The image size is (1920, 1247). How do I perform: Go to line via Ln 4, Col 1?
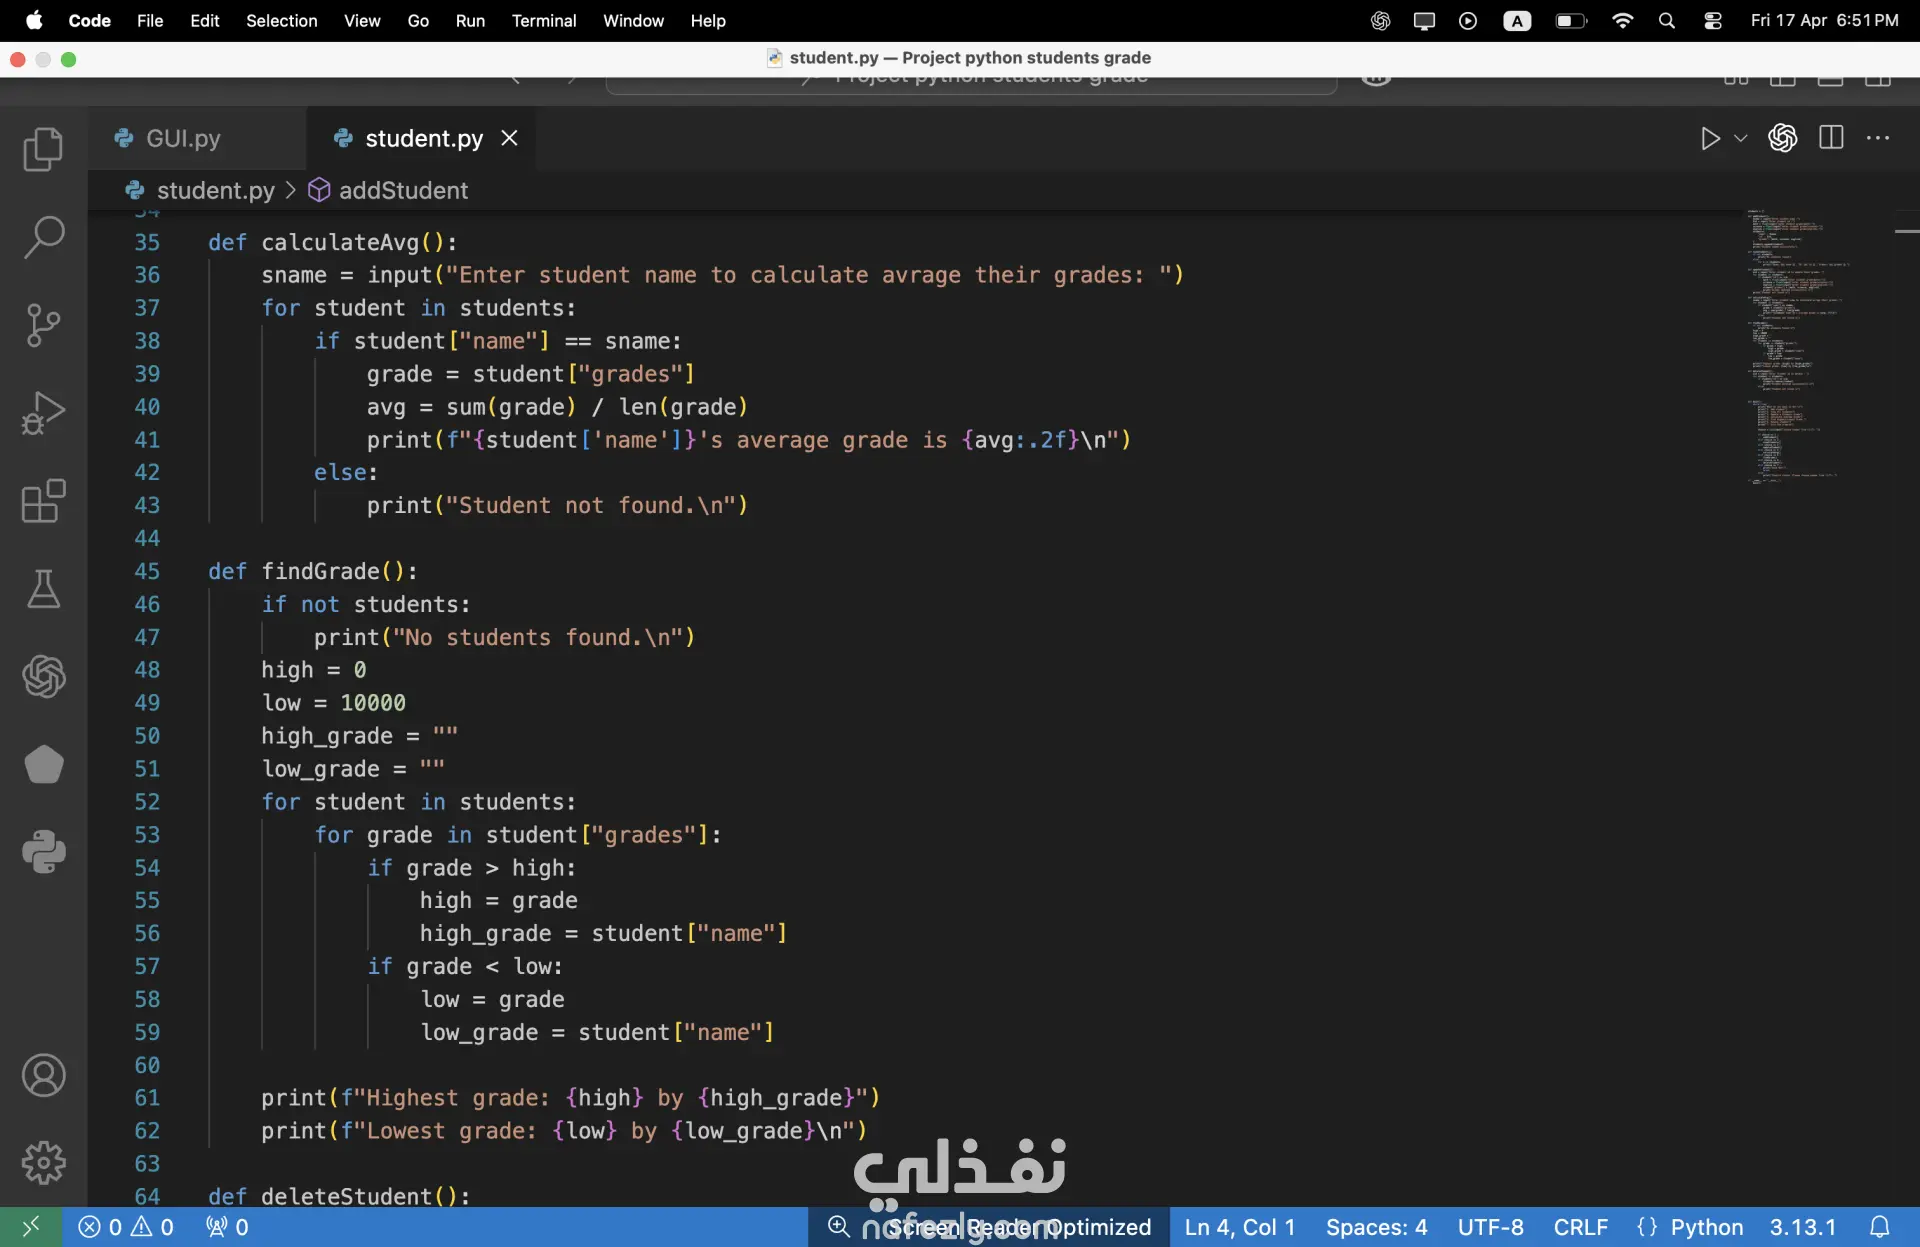1239,1226
